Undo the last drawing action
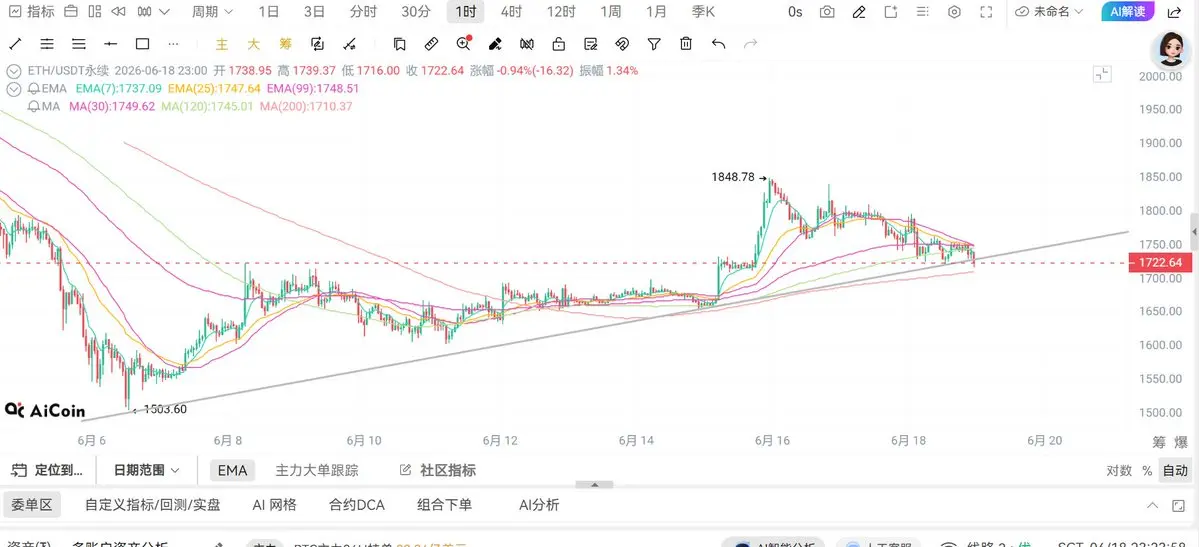 click(x=718, y=44)
